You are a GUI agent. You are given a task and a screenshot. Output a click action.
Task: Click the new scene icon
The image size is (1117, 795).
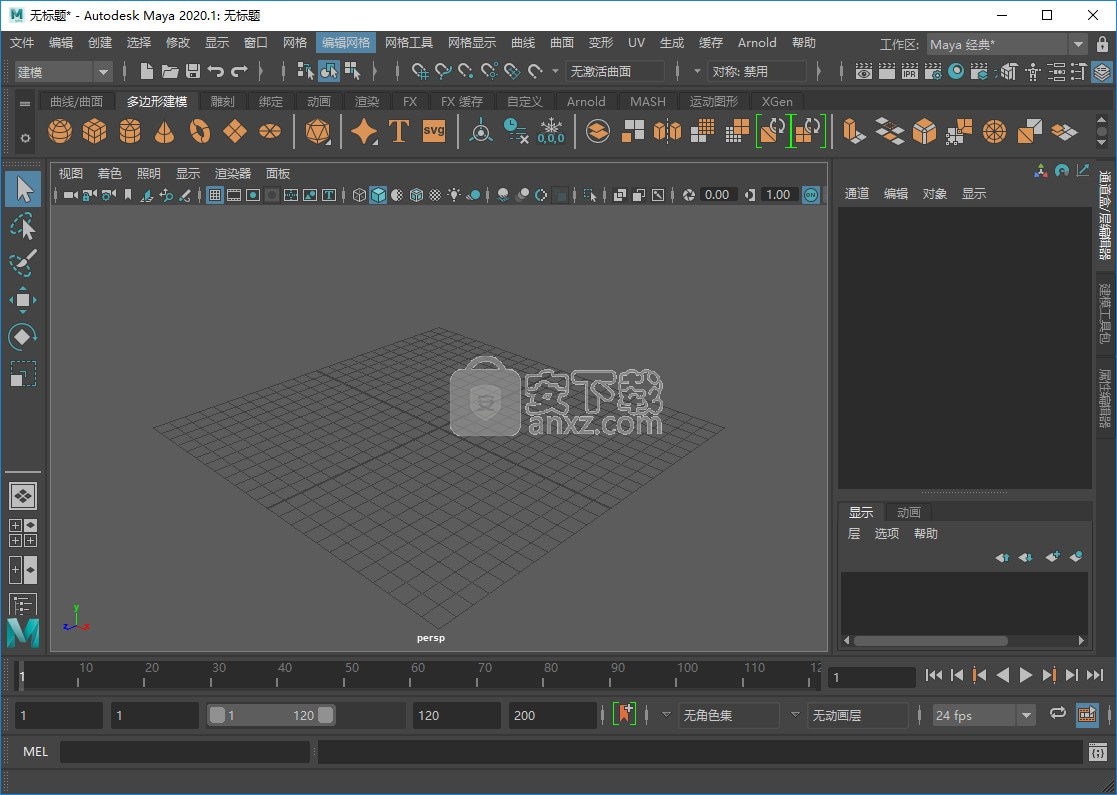pos(147,71)
